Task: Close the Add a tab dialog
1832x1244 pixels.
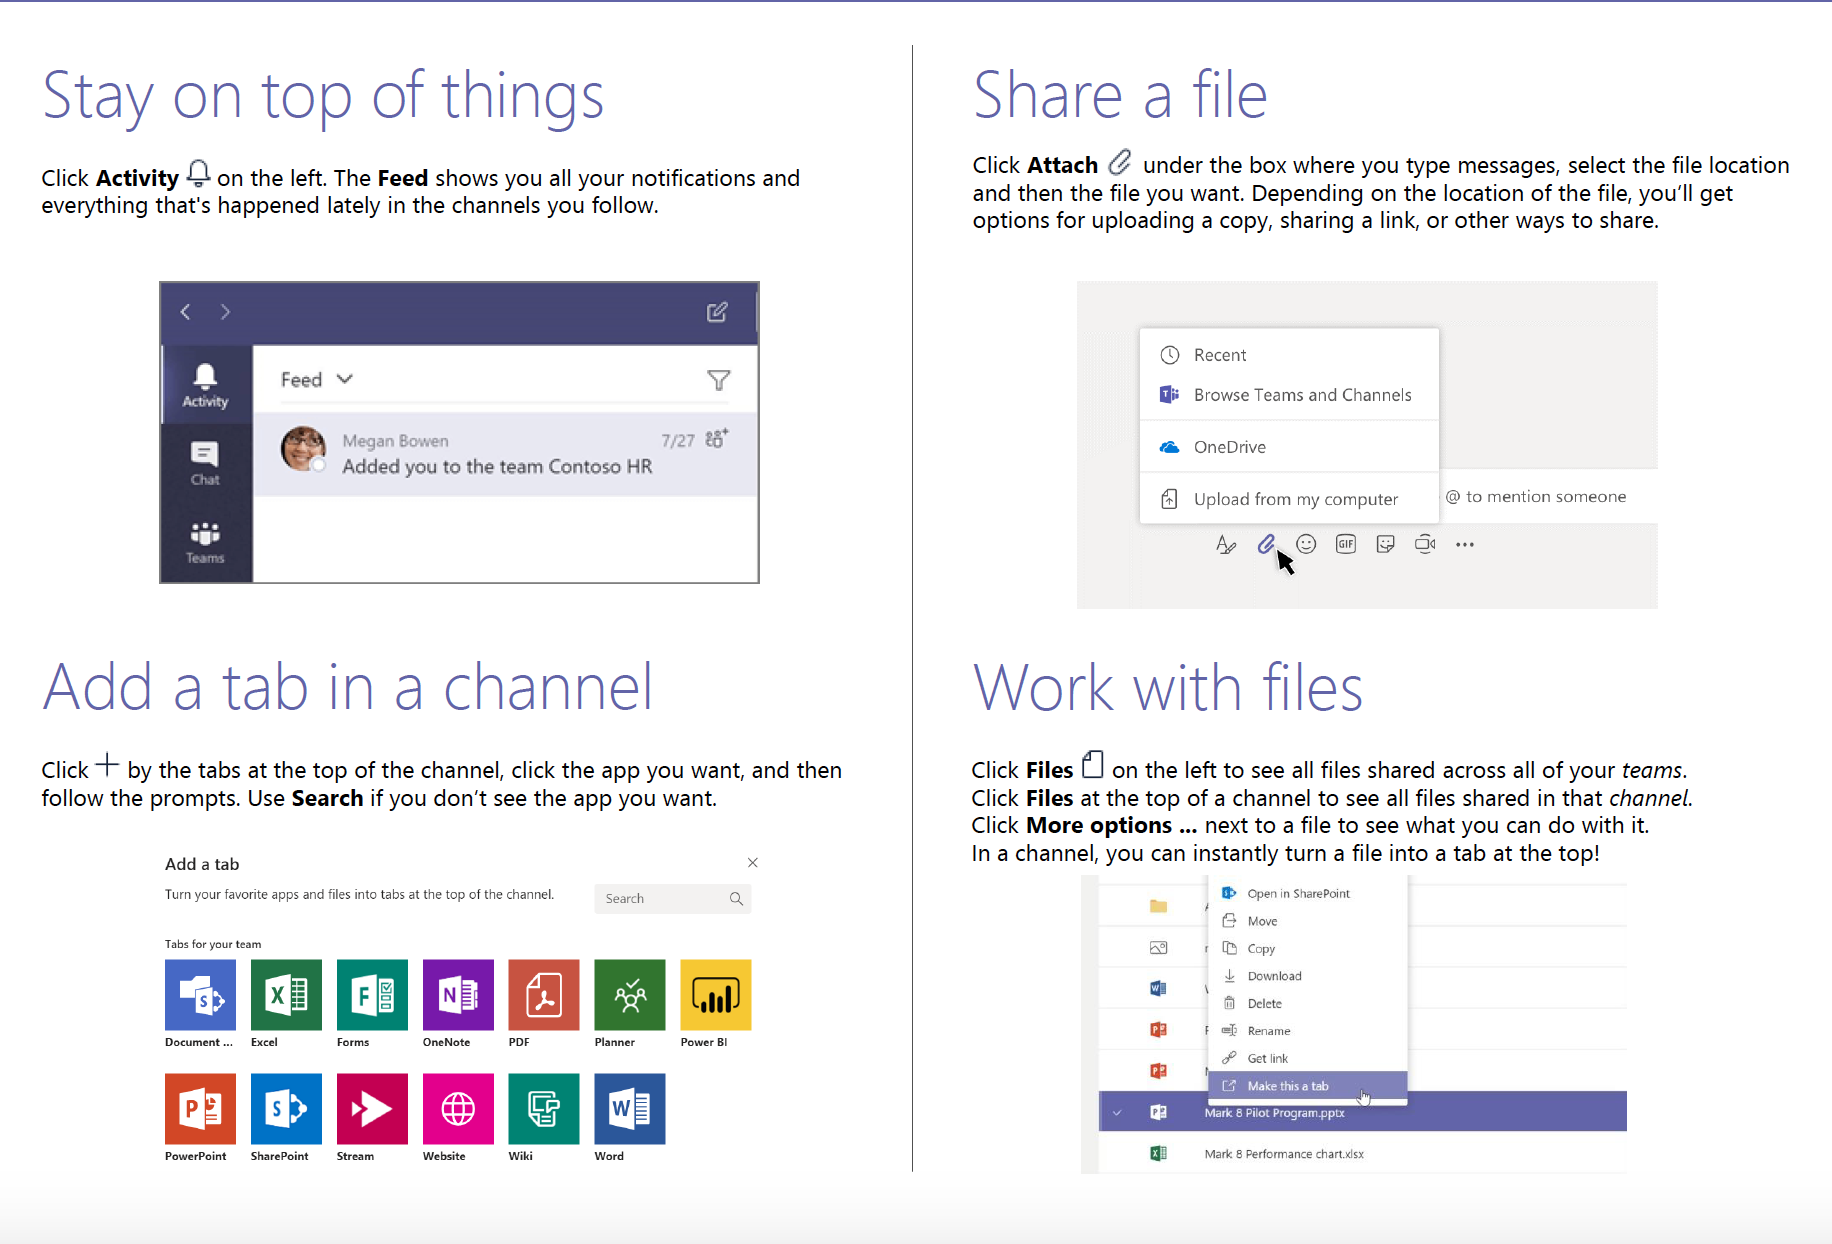Action: click(x=753, y=863)
